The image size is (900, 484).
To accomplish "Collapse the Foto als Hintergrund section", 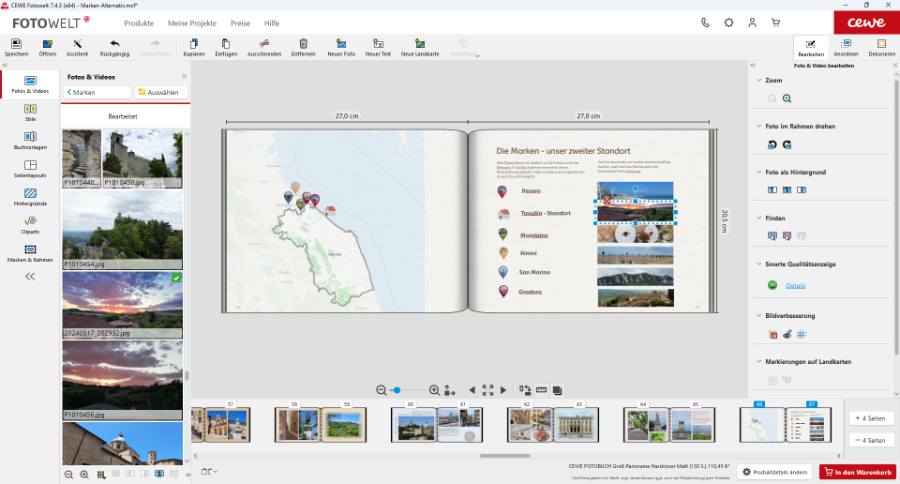I will (x=758, y=172).
